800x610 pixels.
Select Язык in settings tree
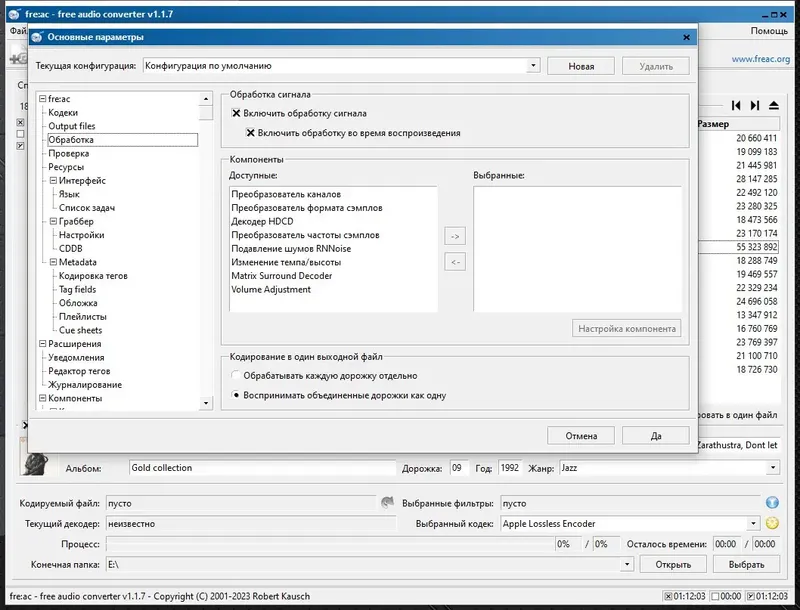tap(69, 194)
